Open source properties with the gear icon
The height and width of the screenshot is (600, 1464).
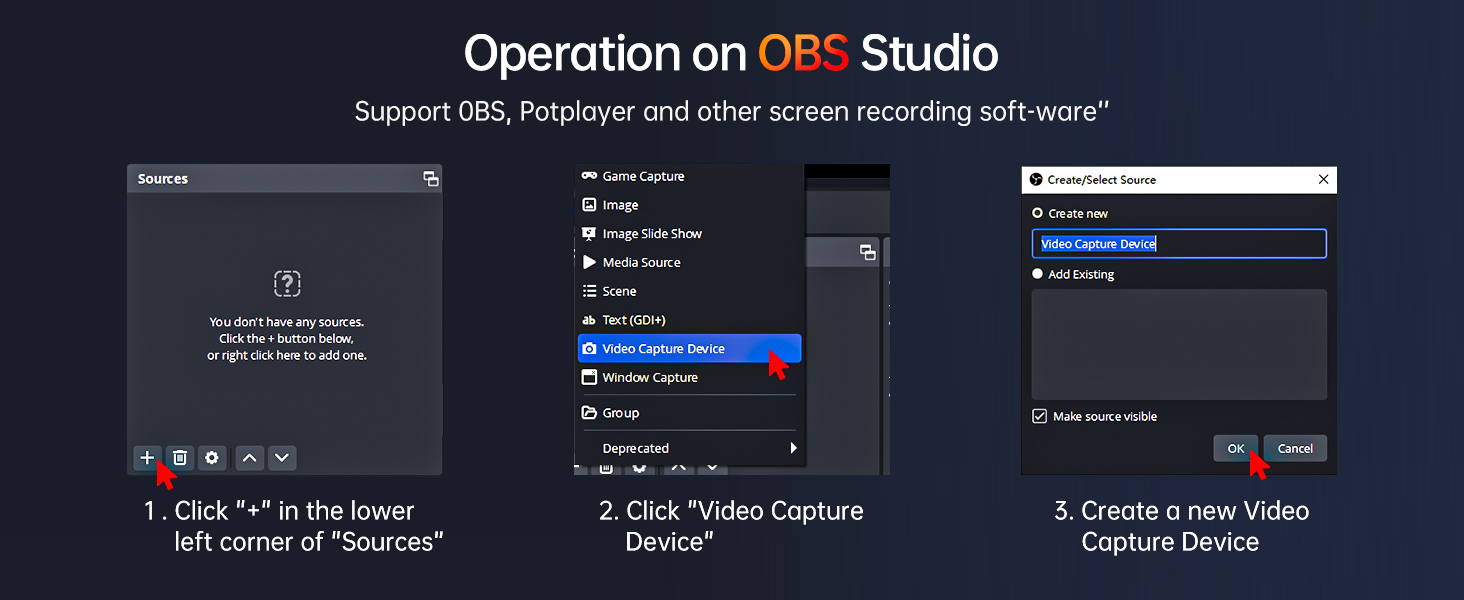tap(212, 457)
